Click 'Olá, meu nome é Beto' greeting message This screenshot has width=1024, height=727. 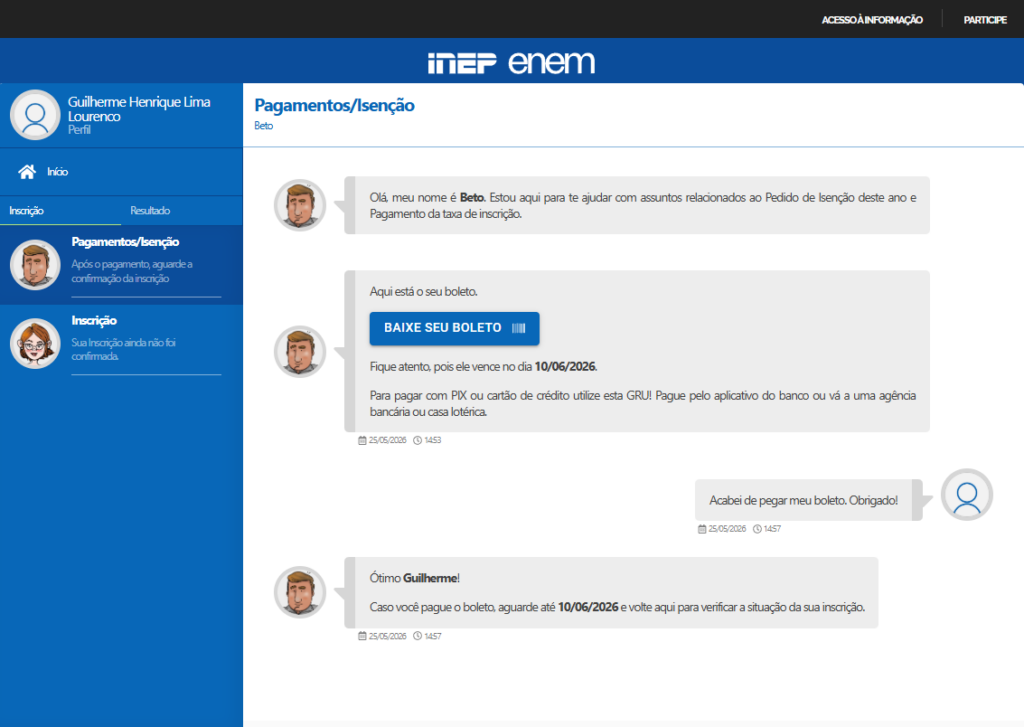[x=643, y=205]
